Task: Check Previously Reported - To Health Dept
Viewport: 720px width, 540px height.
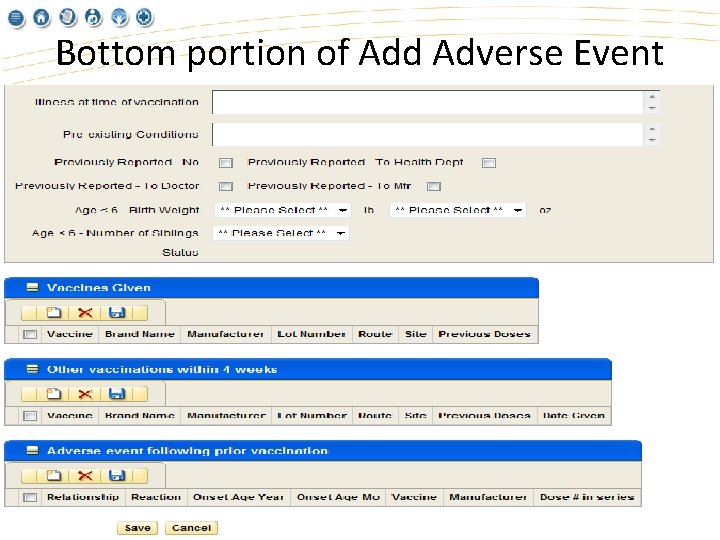Action: point(489,163)
